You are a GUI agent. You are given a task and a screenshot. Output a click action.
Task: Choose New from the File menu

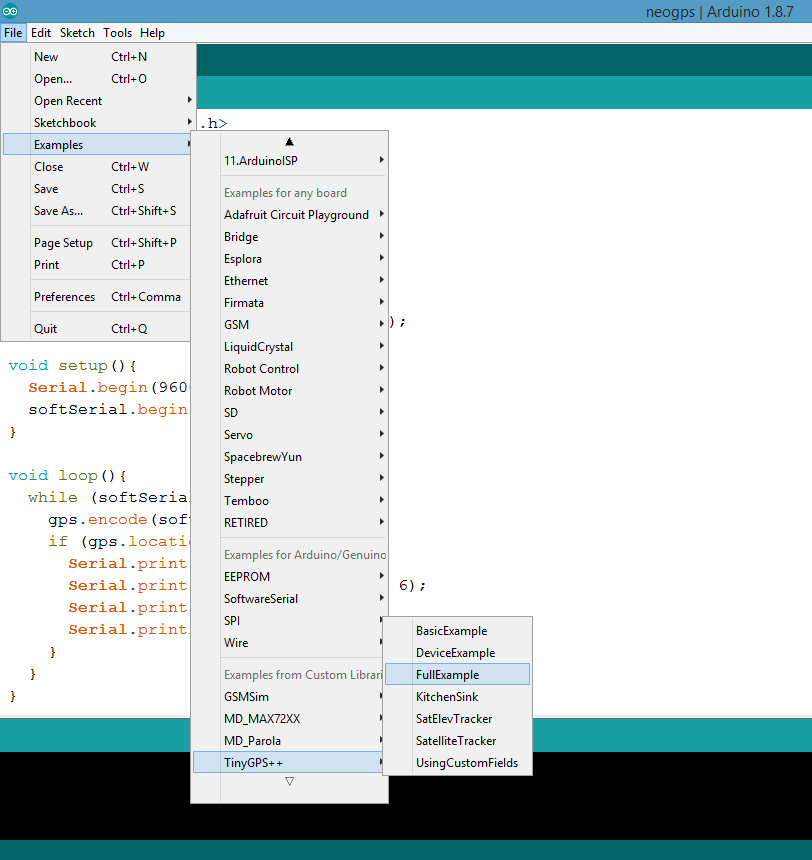[98, 56]
